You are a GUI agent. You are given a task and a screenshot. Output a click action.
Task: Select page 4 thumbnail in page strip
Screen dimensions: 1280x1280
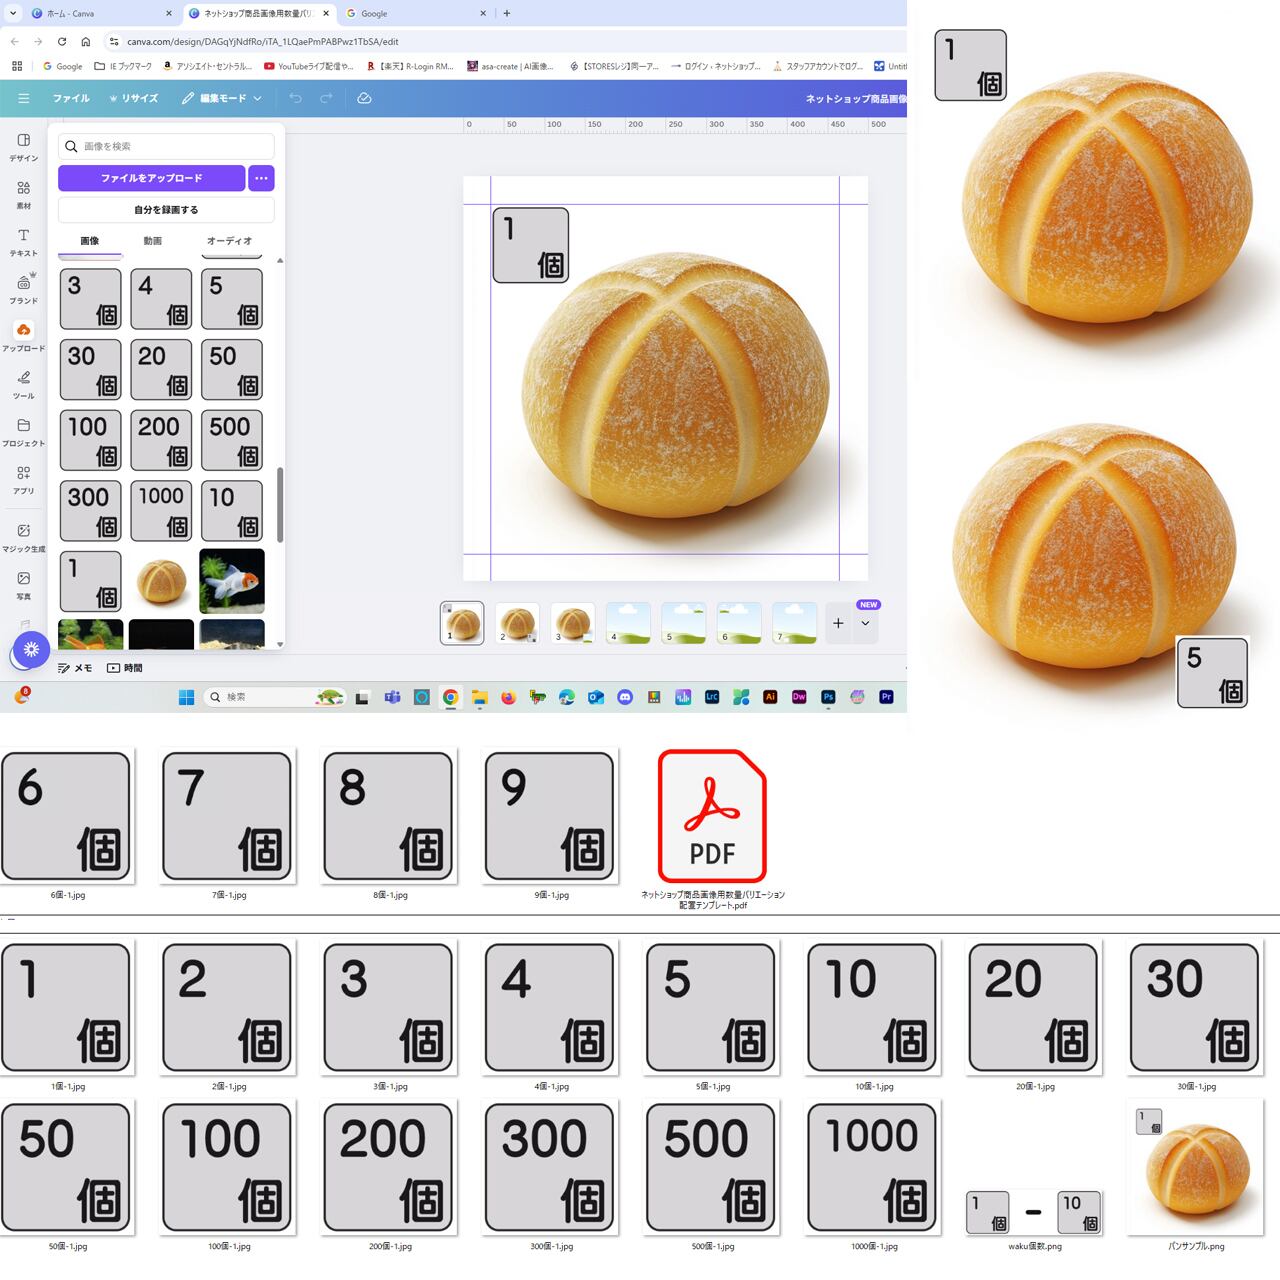pyautogui.click(x=628, y=623)
